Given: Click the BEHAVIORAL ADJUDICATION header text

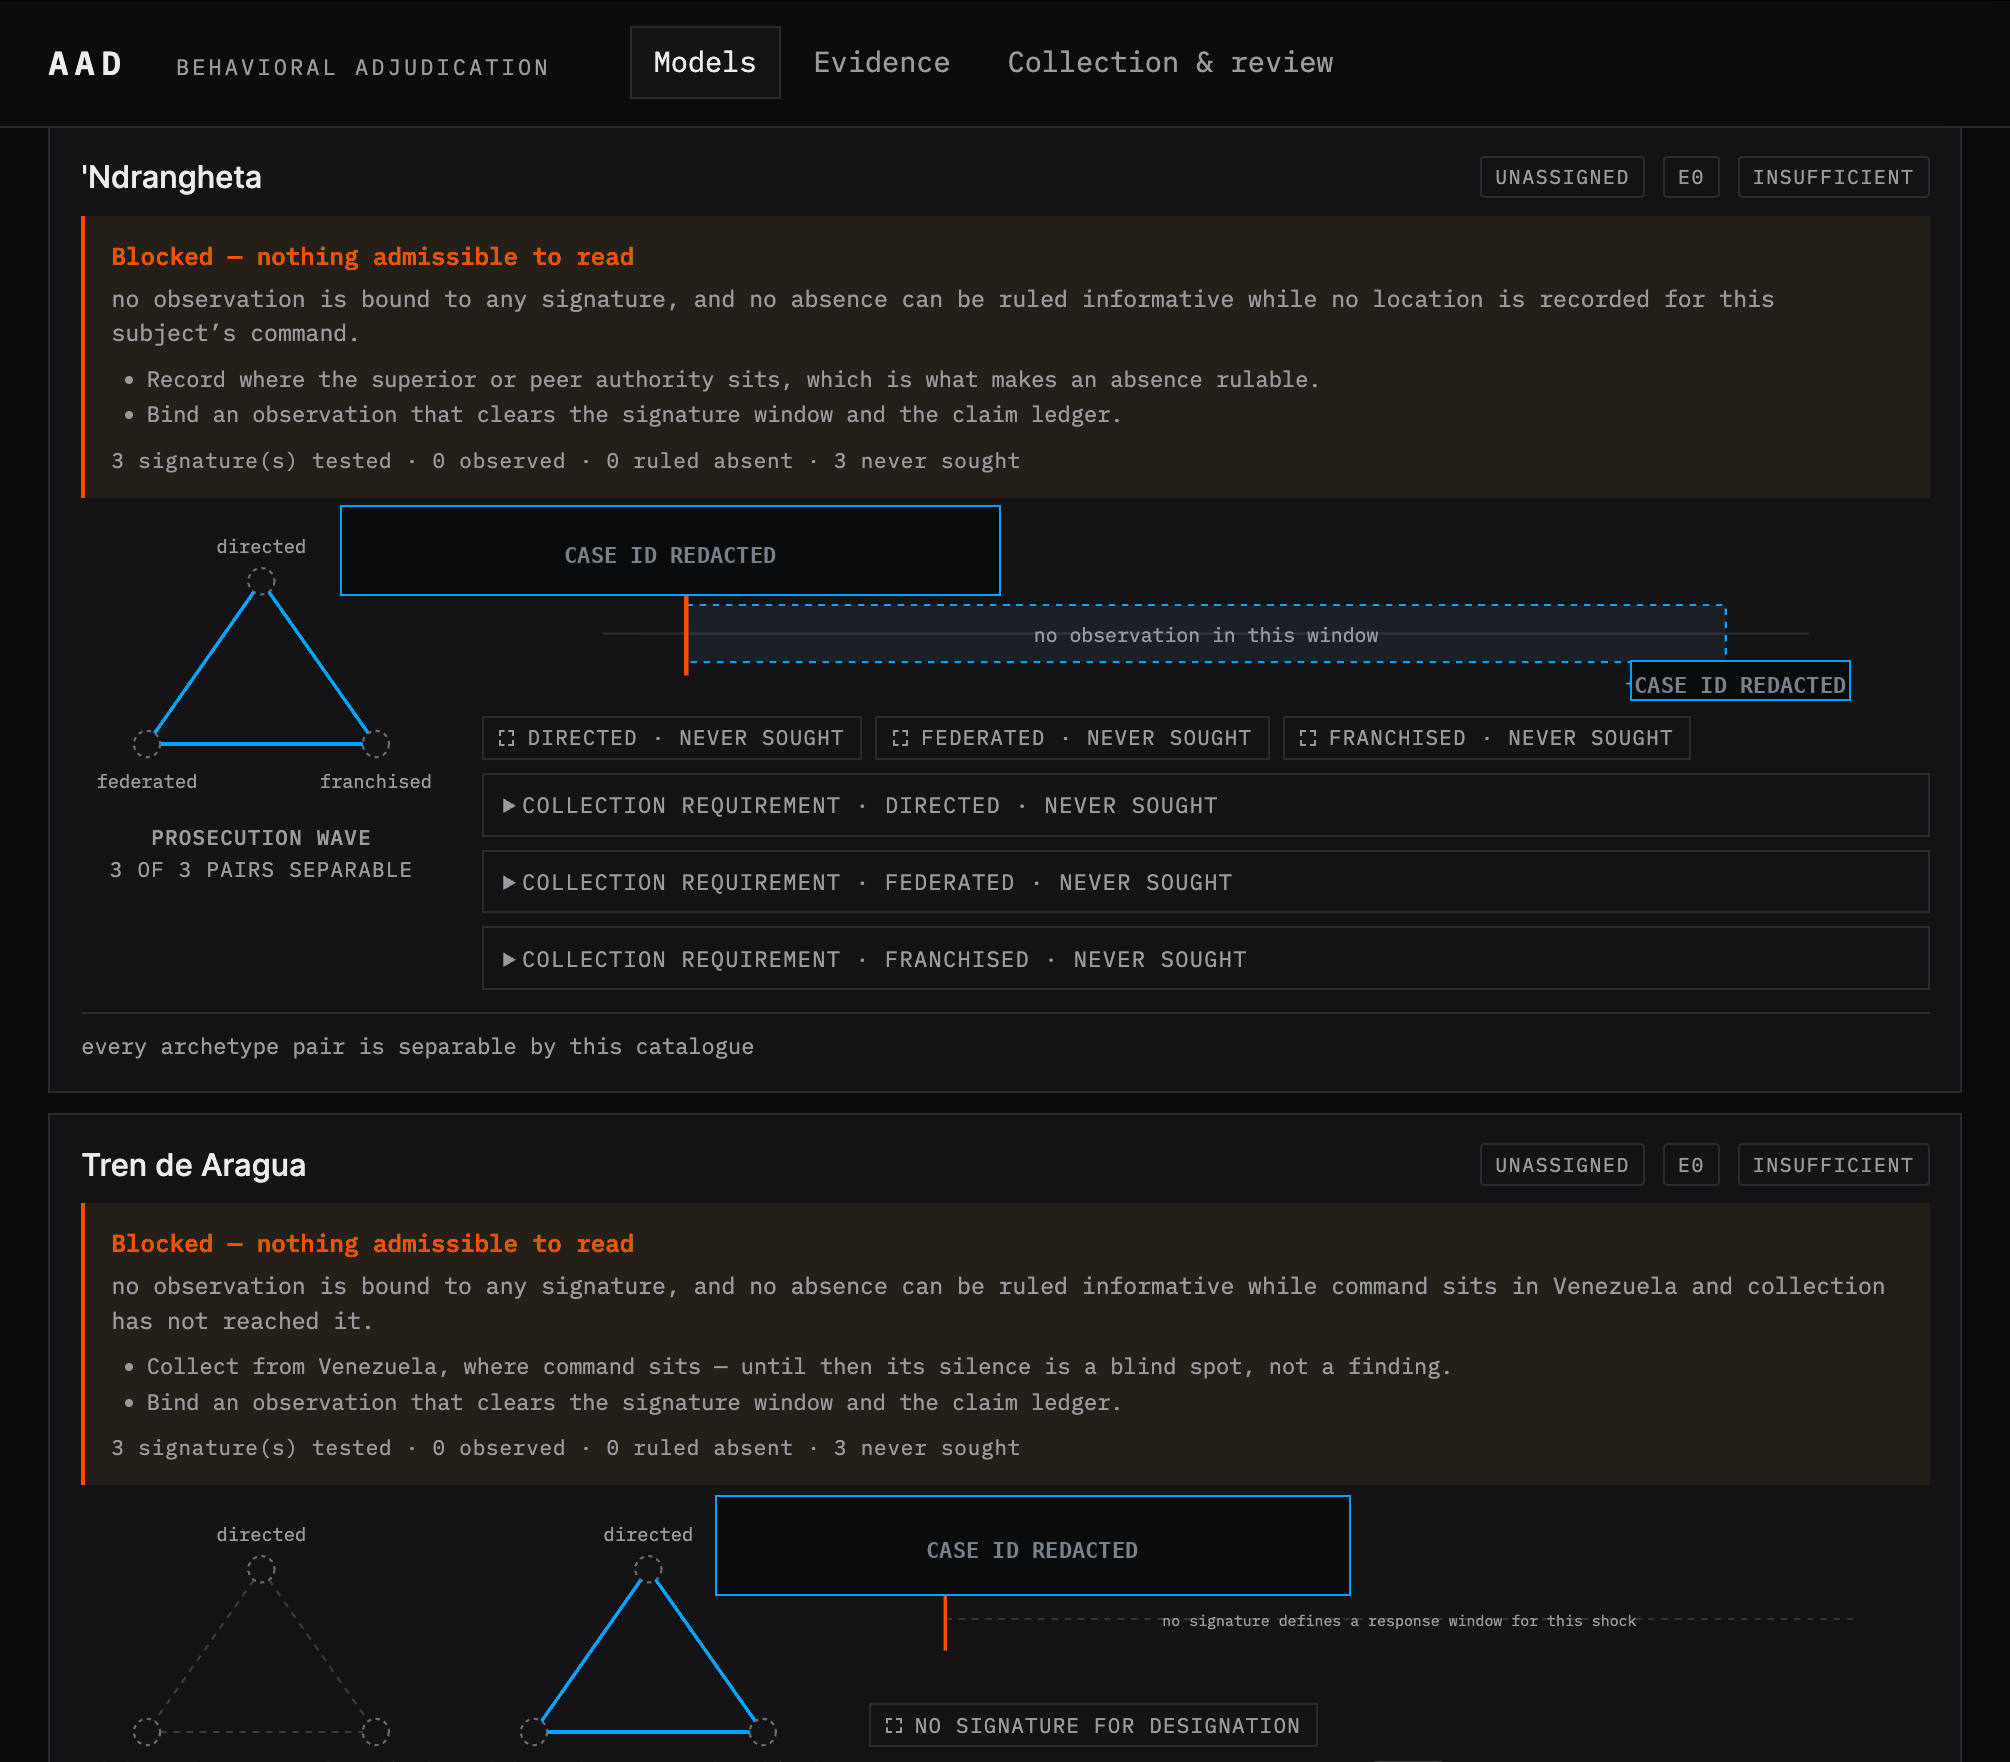Looking at the screenshot, I should pos(363,67).
